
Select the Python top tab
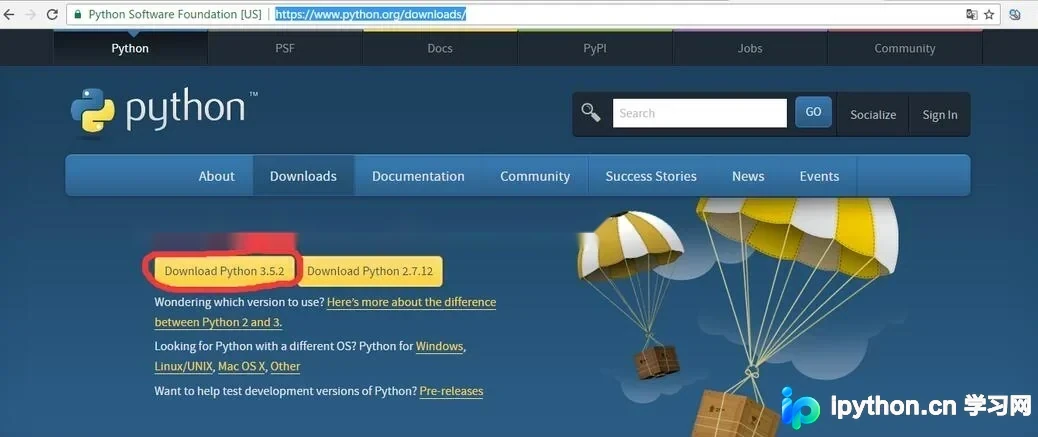130,48
